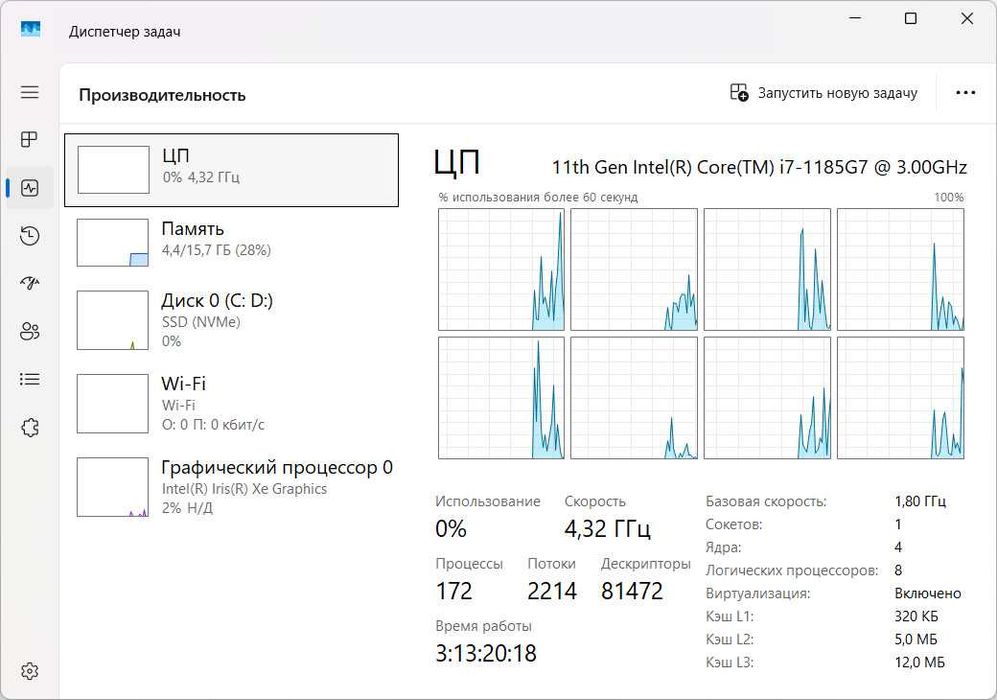Screen dimensions: 997x700
Task: Click memory usage 4,4/15,7 ГБ (28%) text
Action: 216,250
